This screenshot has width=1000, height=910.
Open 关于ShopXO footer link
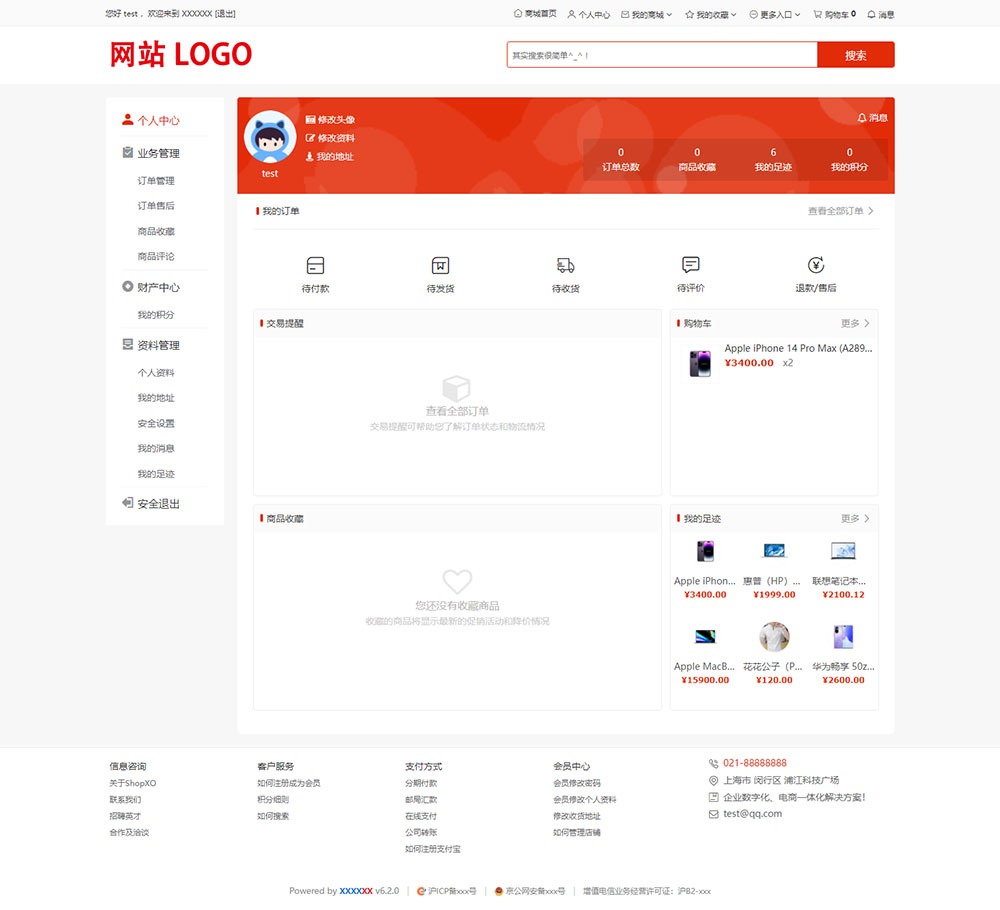pyautogui.click(x=133, y=783)
